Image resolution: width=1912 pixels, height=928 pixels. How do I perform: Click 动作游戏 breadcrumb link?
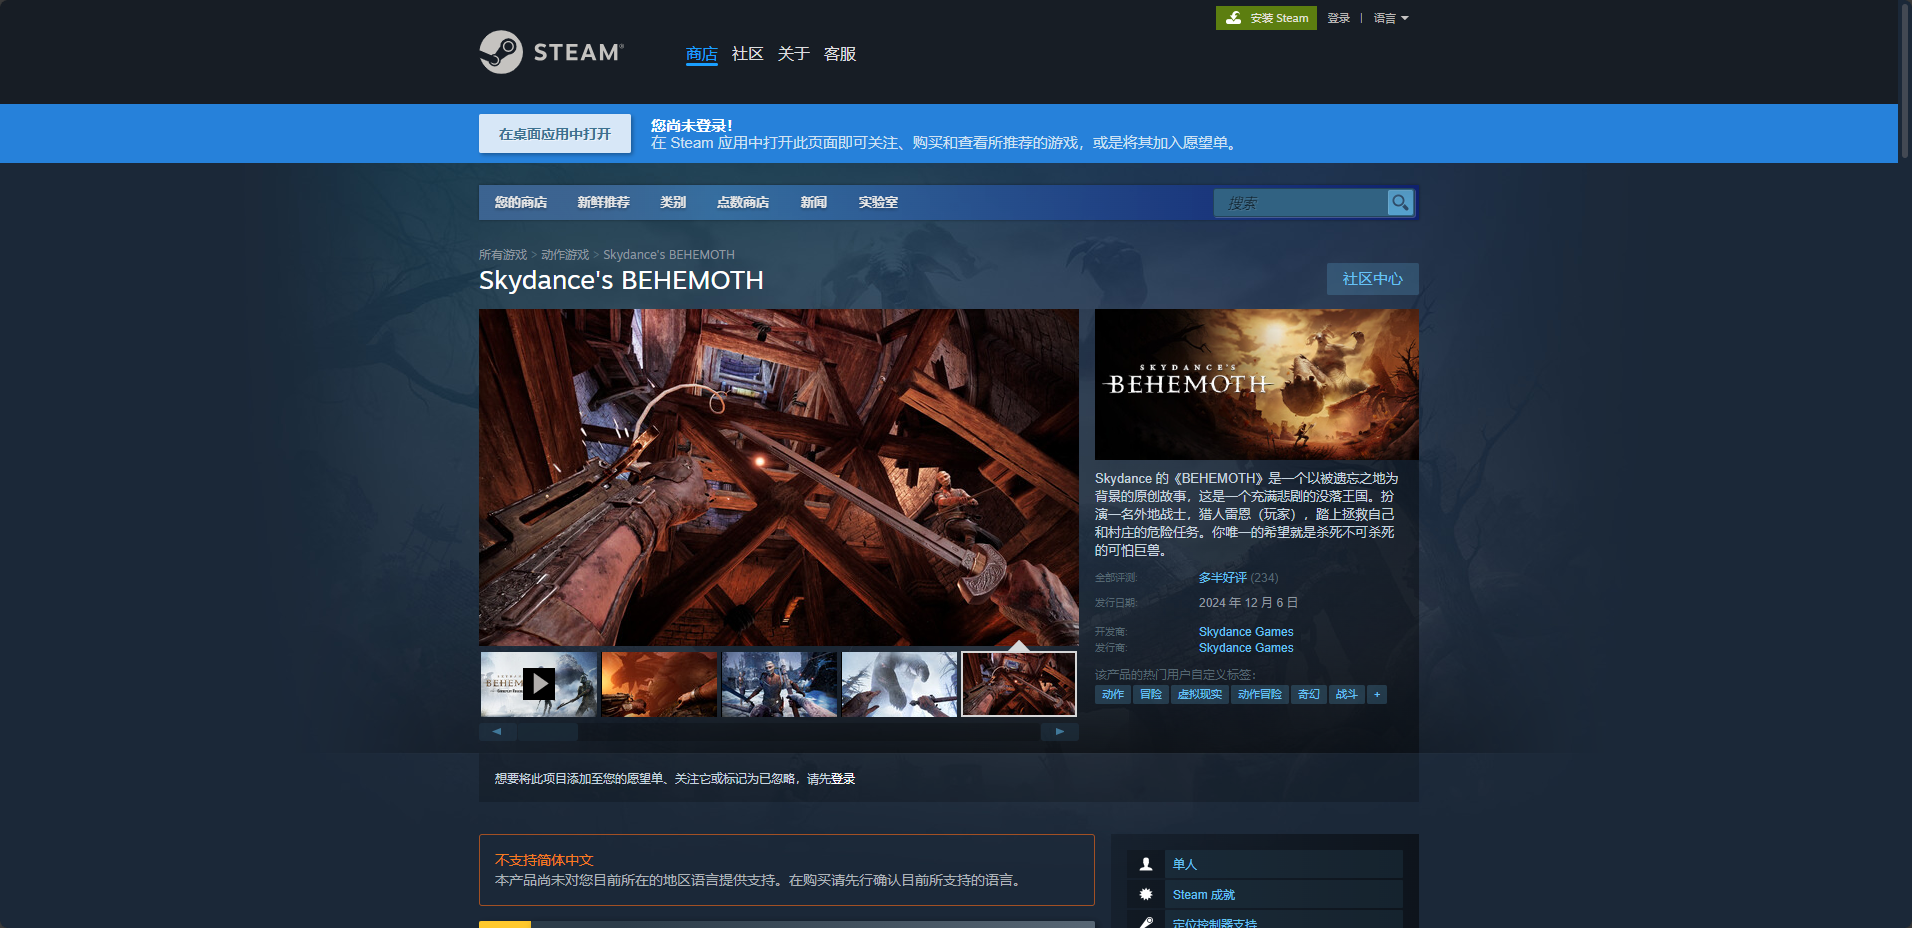click(x=565, y=255)
